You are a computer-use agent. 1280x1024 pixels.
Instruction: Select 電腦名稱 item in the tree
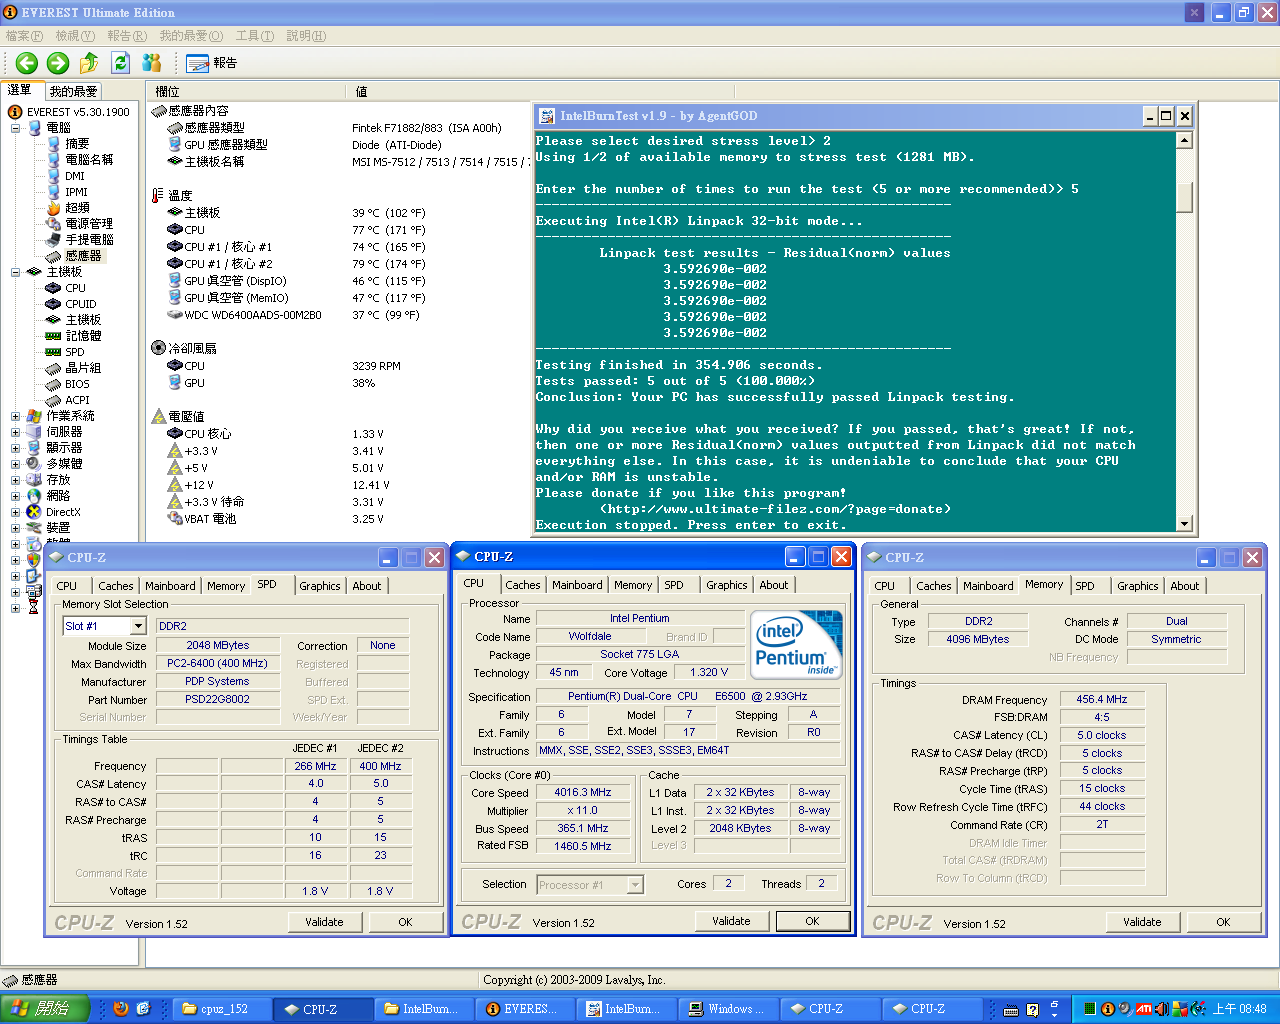tap(89, 160)
